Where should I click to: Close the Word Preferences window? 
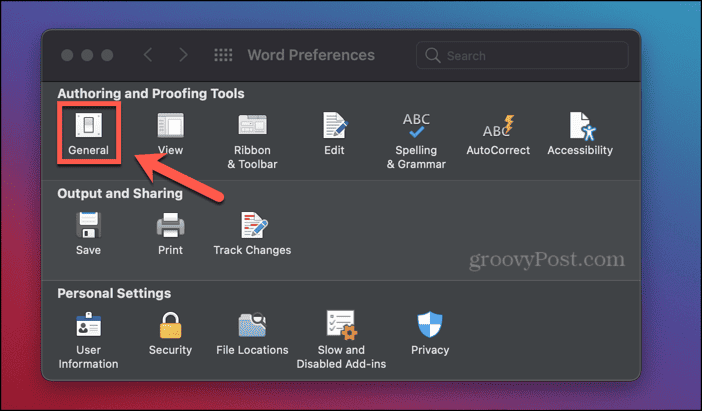pyautogui.click(x=67, y=55)
